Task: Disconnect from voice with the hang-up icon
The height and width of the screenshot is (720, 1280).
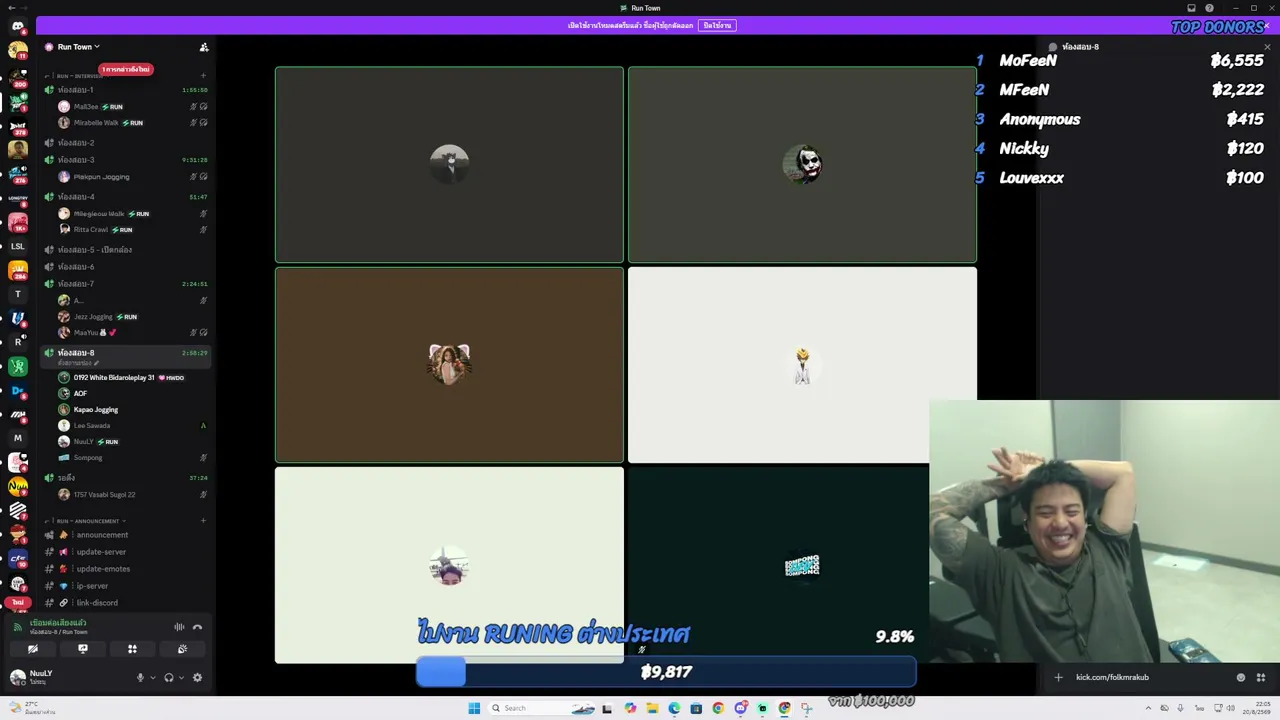Action: pyautogui.click(x=197, y=627)
